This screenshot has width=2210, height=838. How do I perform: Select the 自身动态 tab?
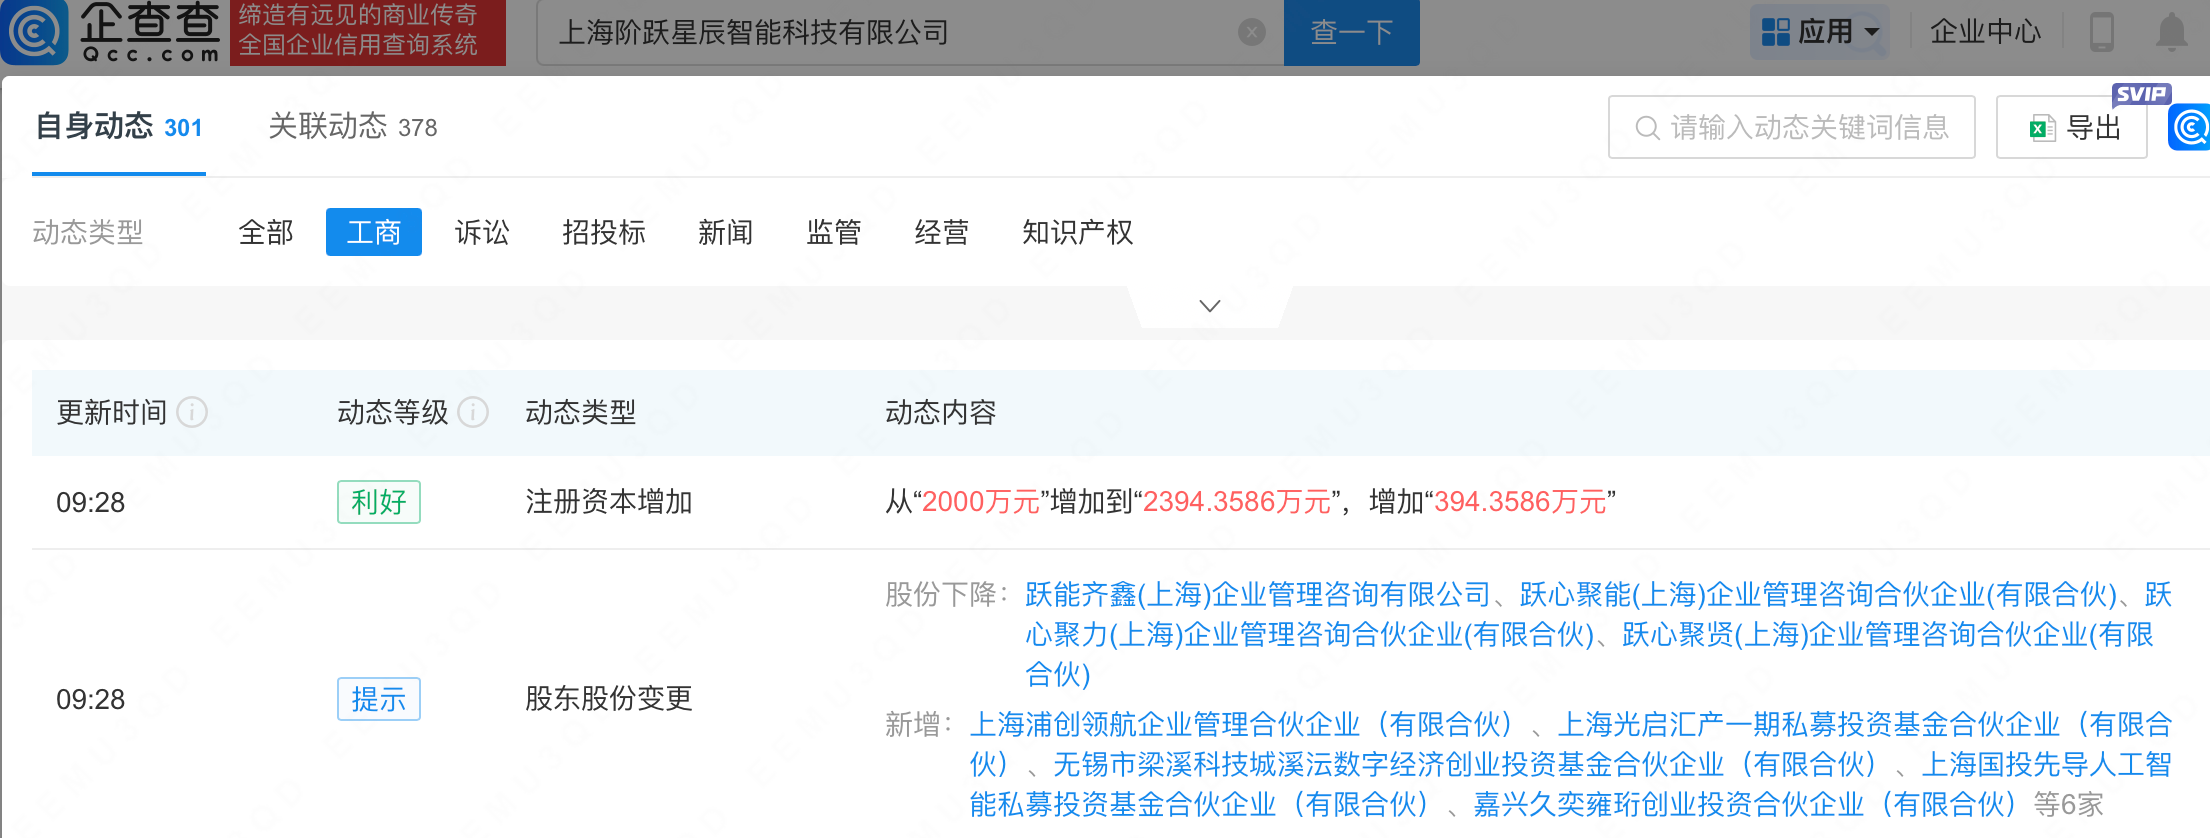tap(118, 127)
